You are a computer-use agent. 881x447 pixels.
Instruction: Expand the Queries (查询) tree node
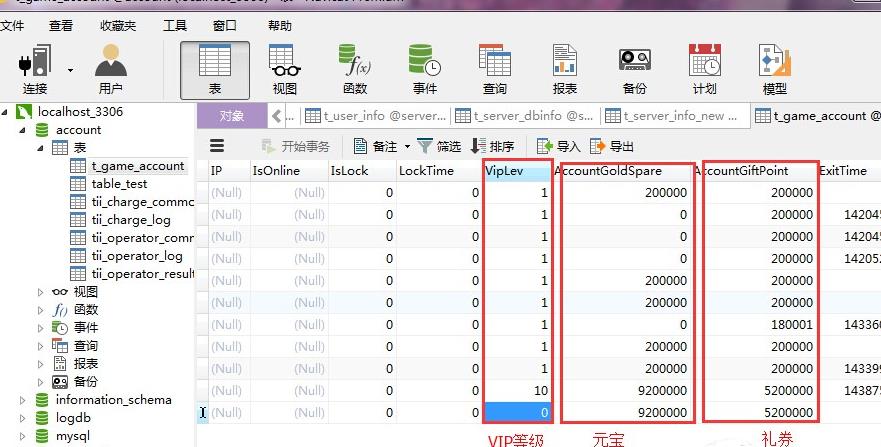[40, 346]
